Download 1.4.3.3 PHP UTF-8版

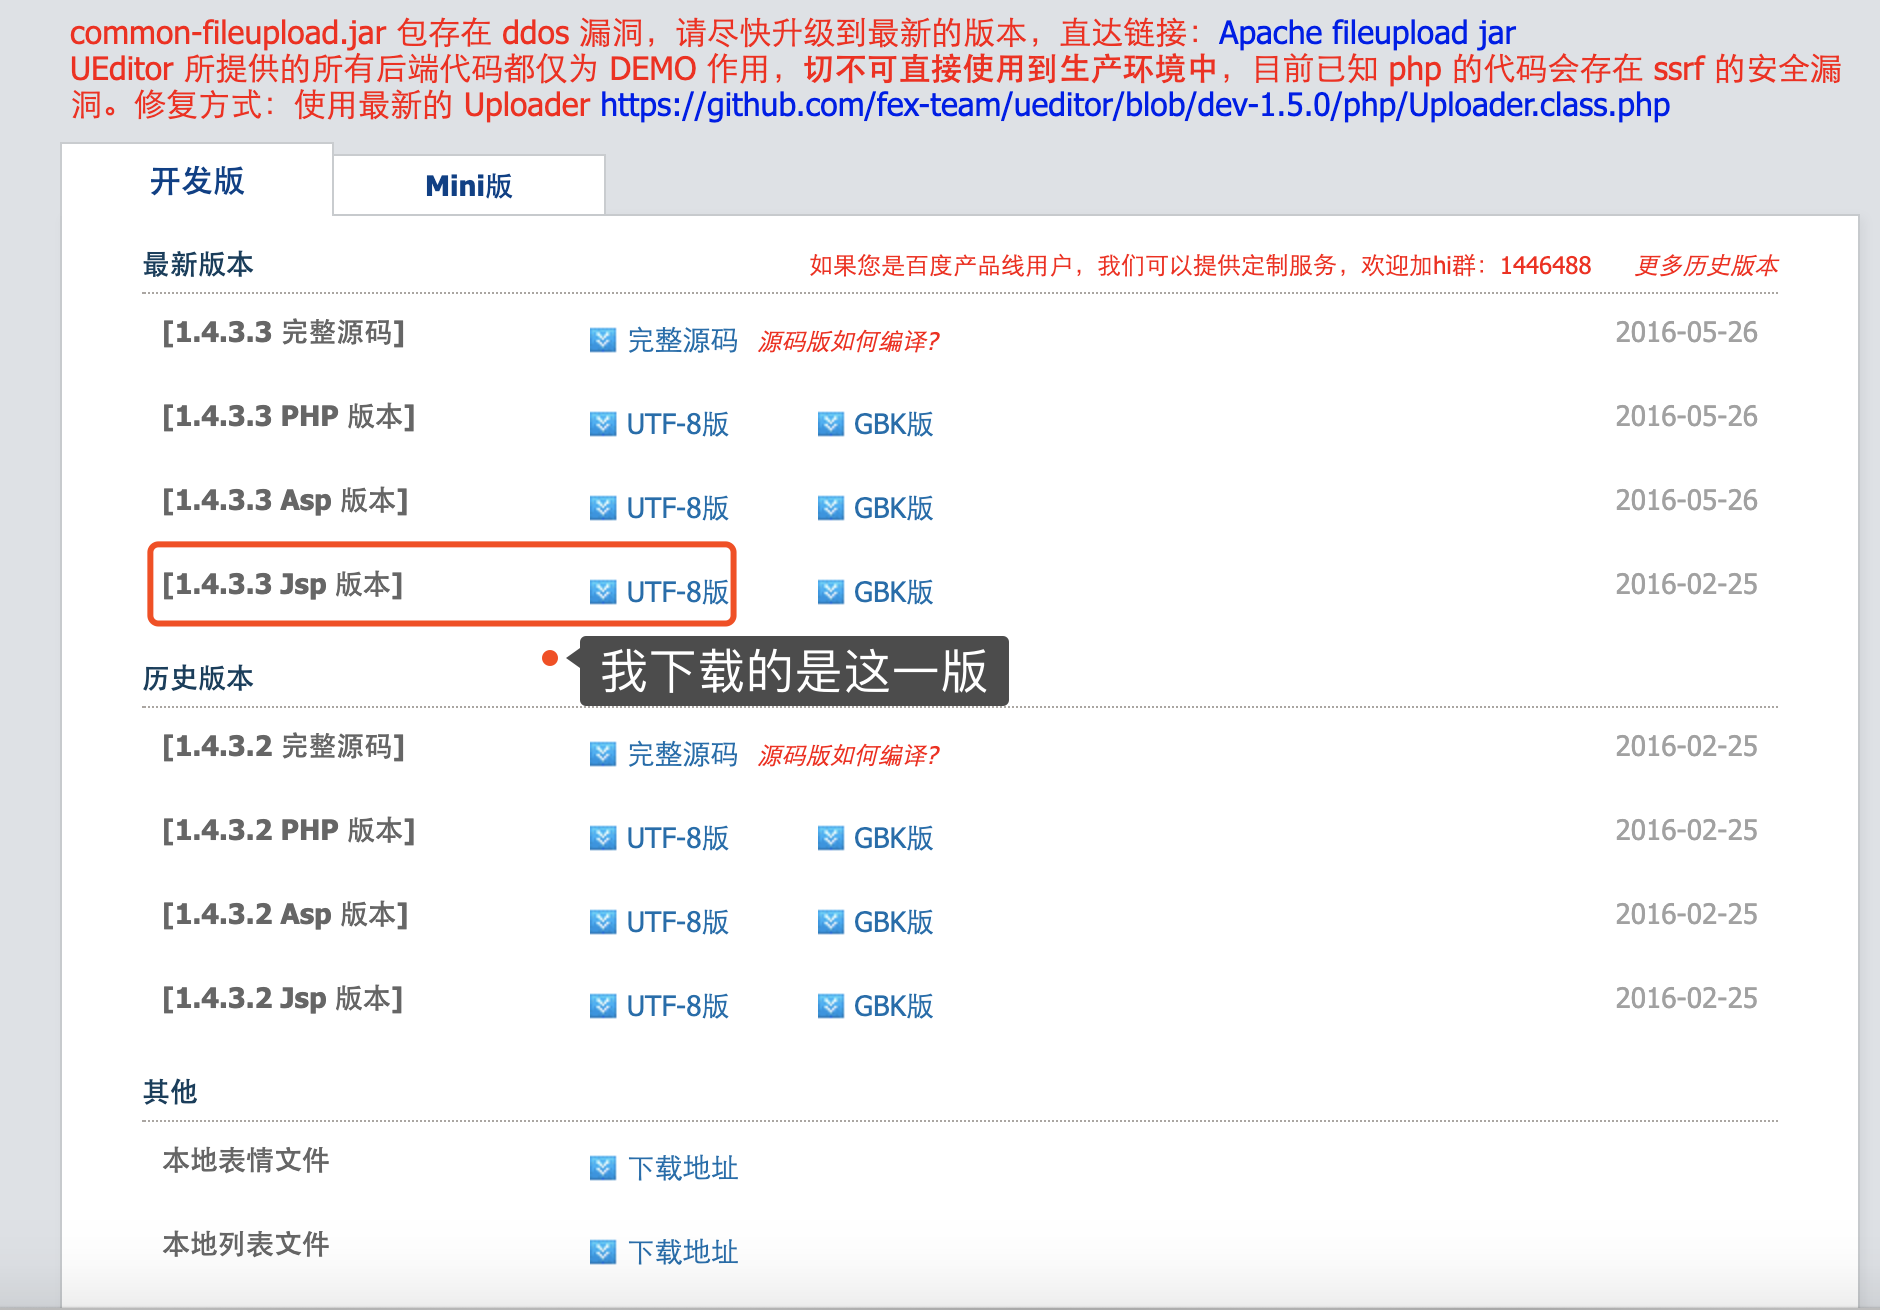pyautogui.click(x=678, y=424)
